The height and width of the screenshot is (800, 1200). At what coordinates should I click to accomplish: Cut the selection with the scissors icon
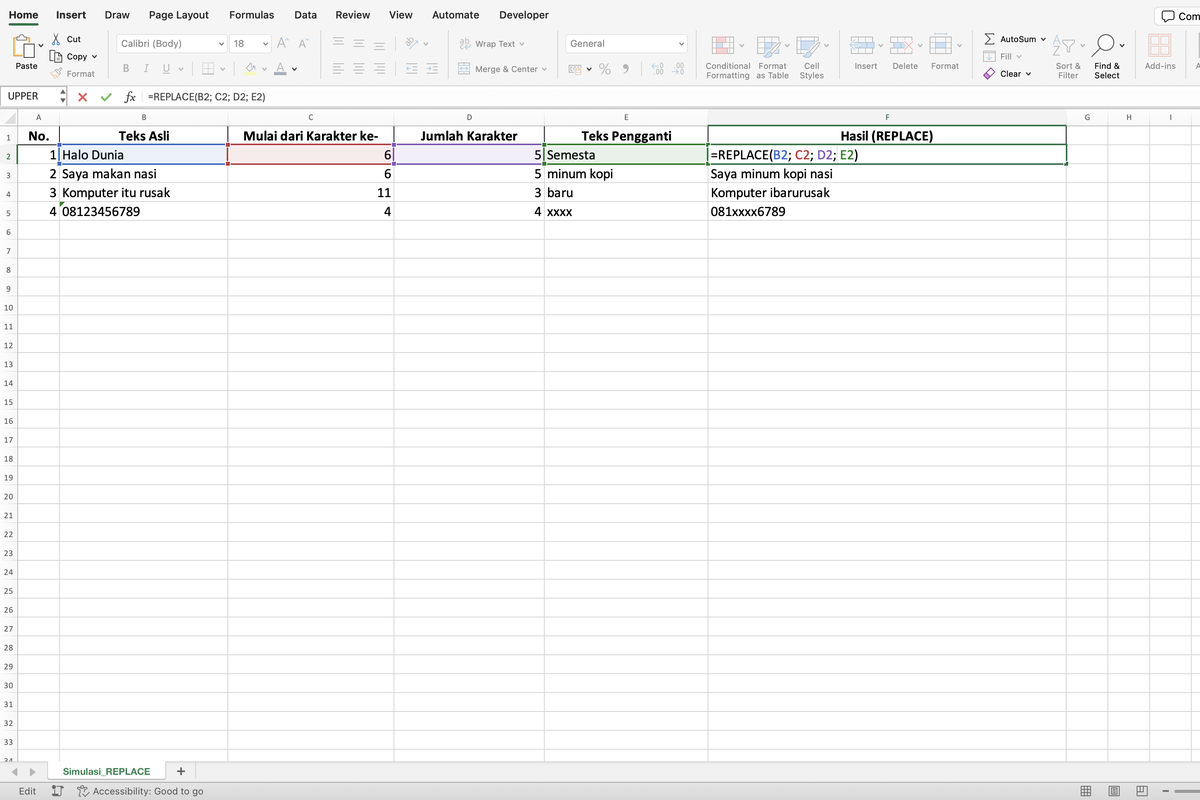click(x=57, y=39)
